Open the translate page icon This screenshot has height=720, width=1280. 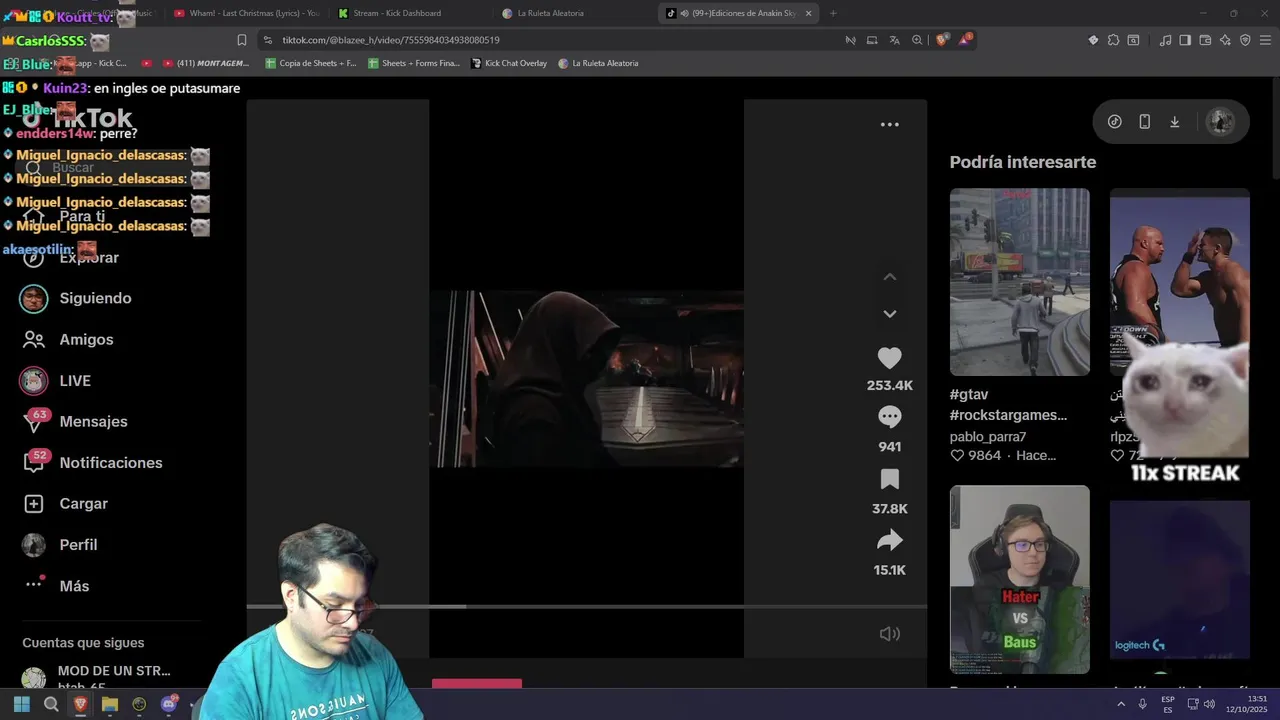(894, 40)
